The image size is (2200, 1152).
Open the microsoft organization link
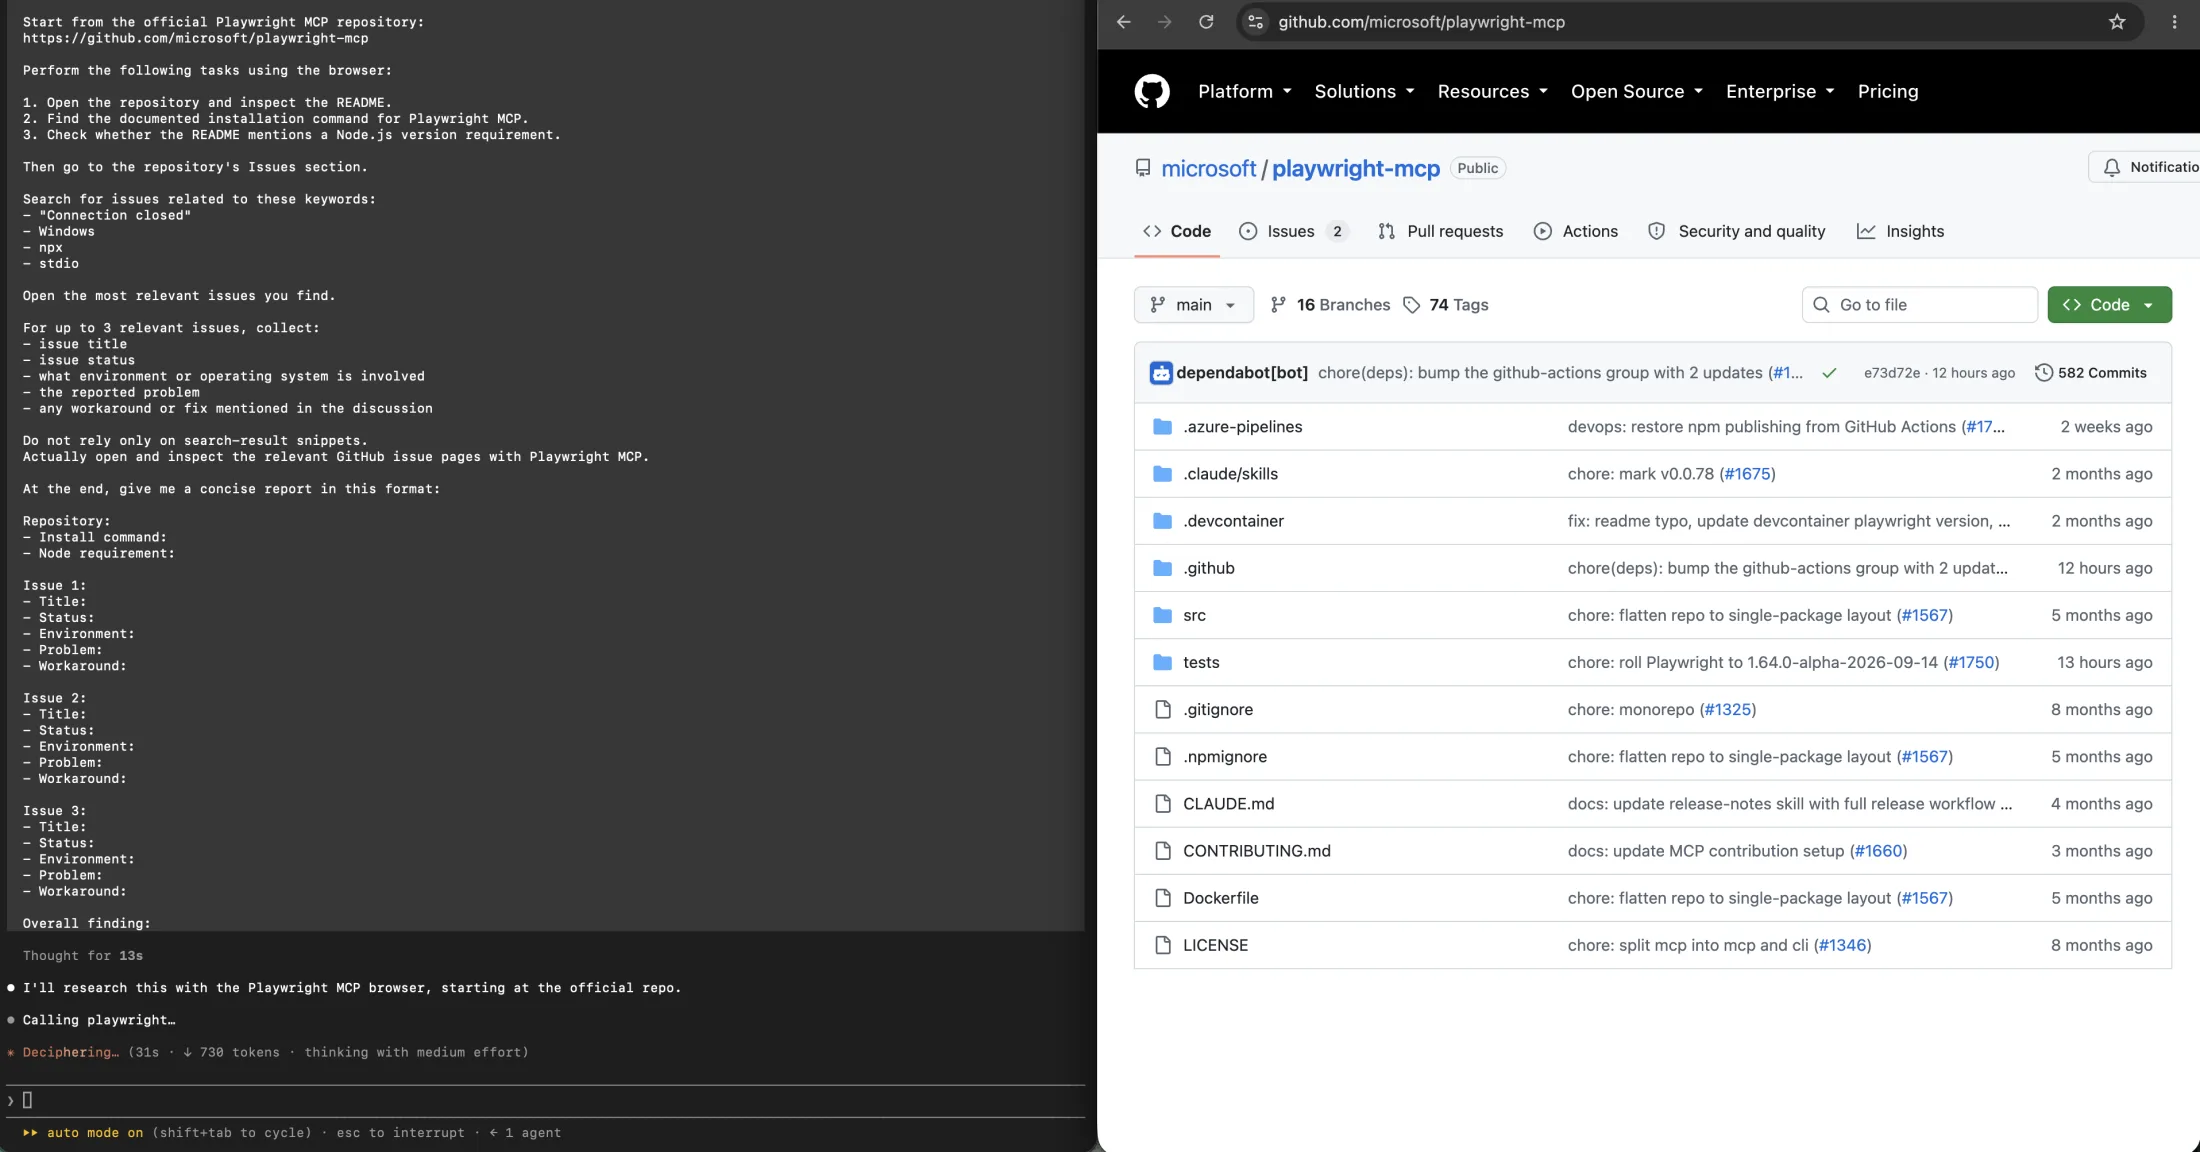click(x=1208, y=168)
